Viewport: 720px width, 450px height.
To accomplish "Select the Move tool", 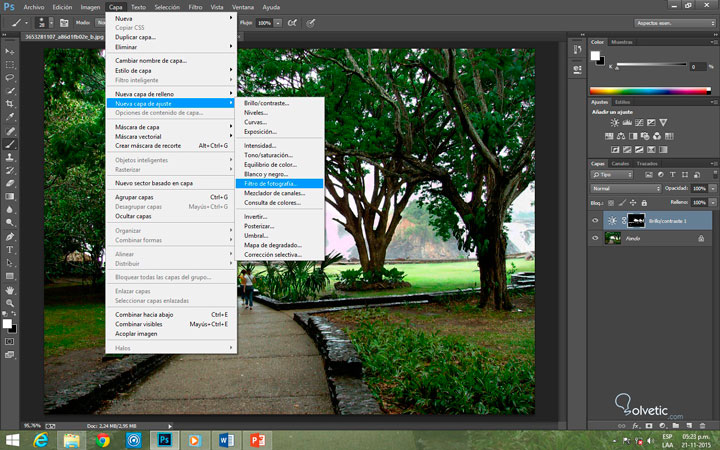I will [x=10, y=51].
